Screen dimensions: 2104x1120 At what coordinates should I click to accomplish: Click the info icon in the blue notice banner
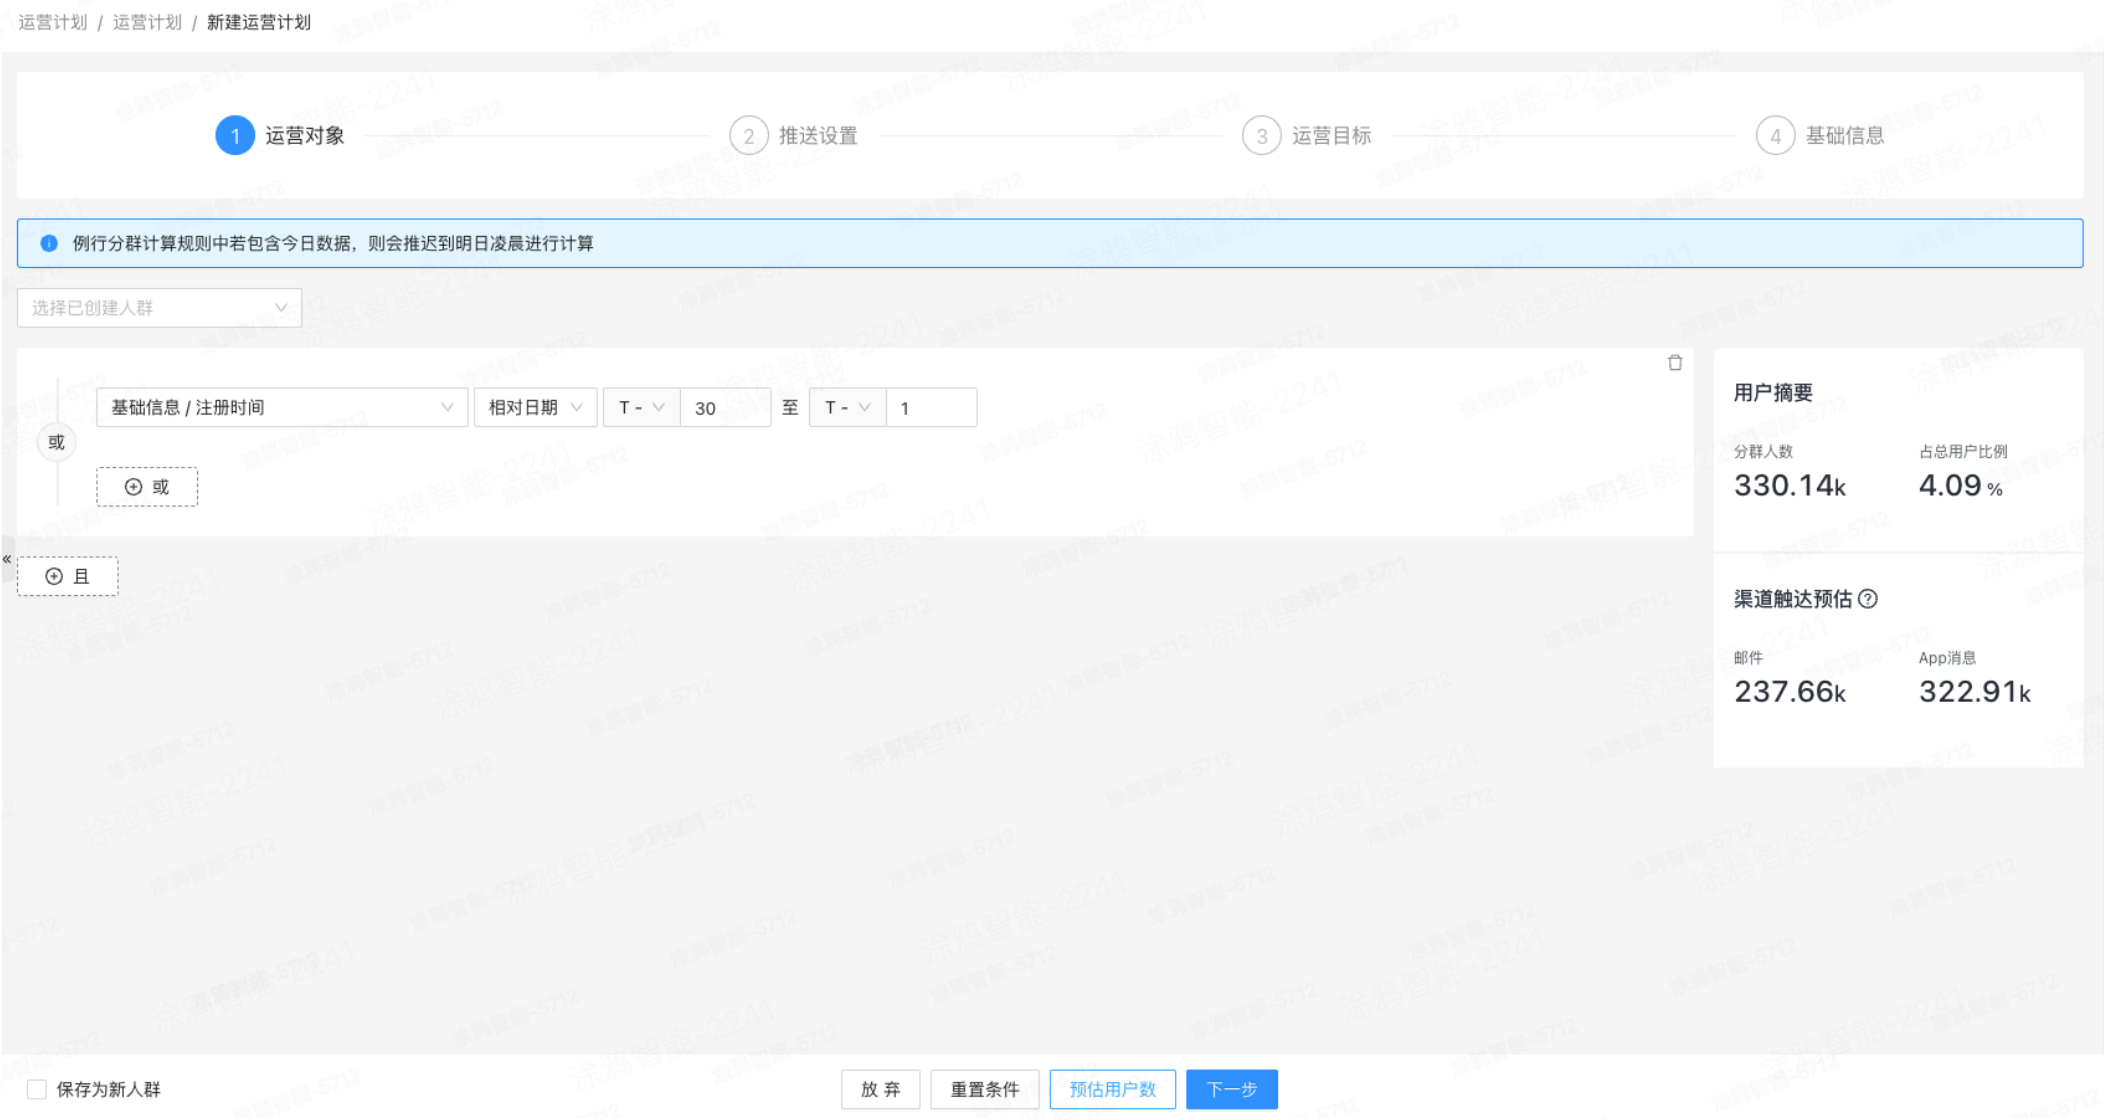[x=49, y=243]
